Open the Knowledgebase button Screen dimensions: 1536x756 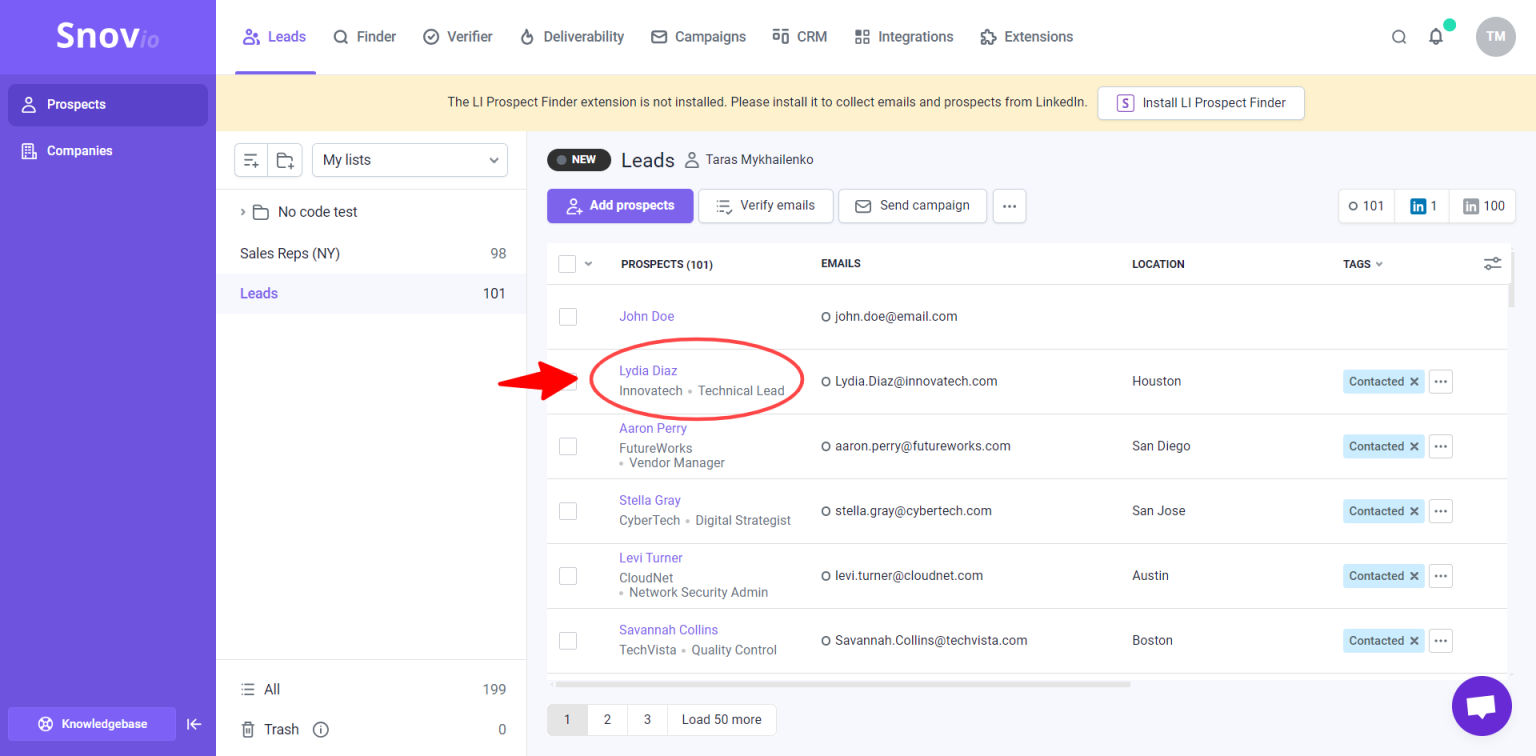(x=92, y=724)
